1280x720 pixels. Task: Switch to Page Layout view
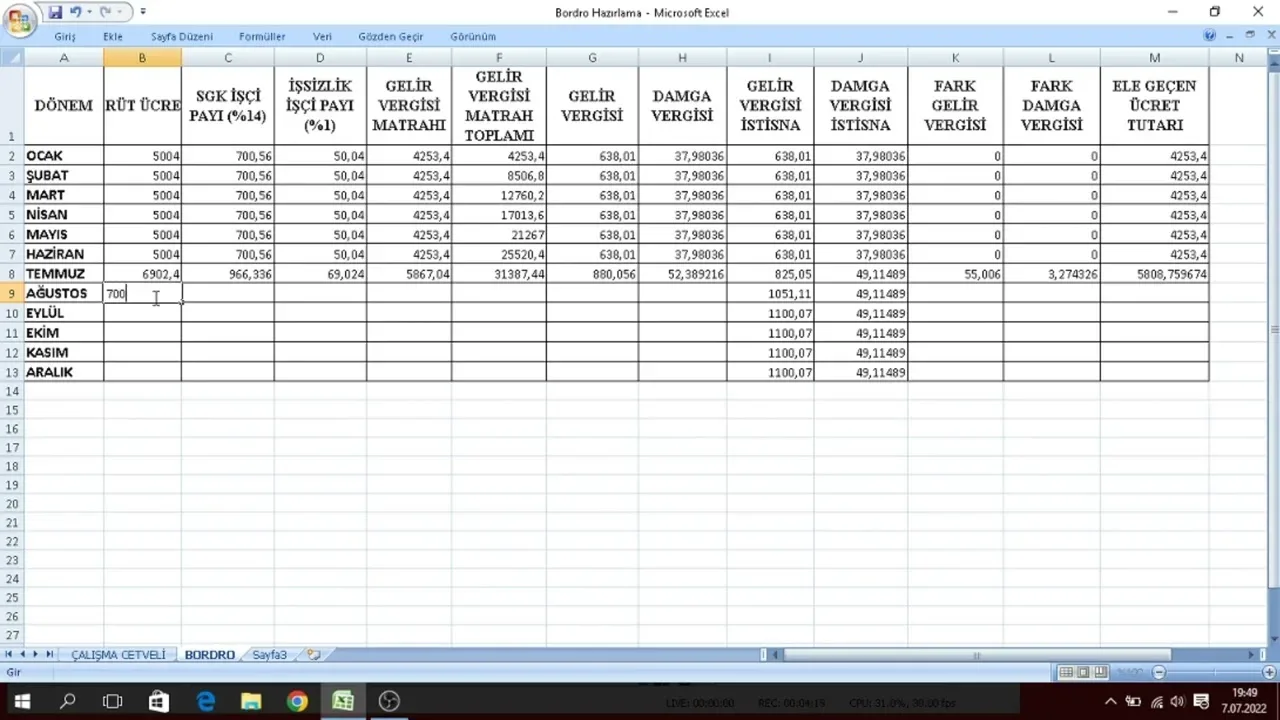click(x=1083, y=672)
